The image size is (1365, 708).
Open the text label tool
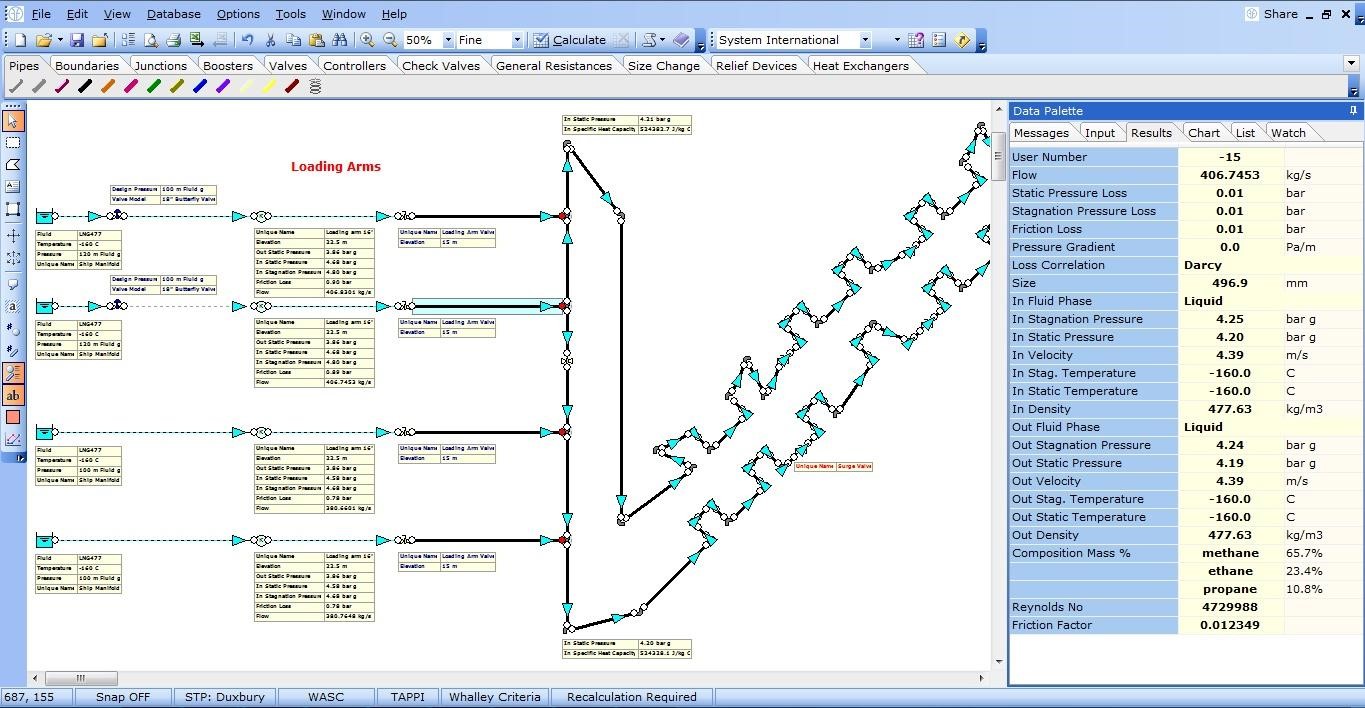coord(13,188)
